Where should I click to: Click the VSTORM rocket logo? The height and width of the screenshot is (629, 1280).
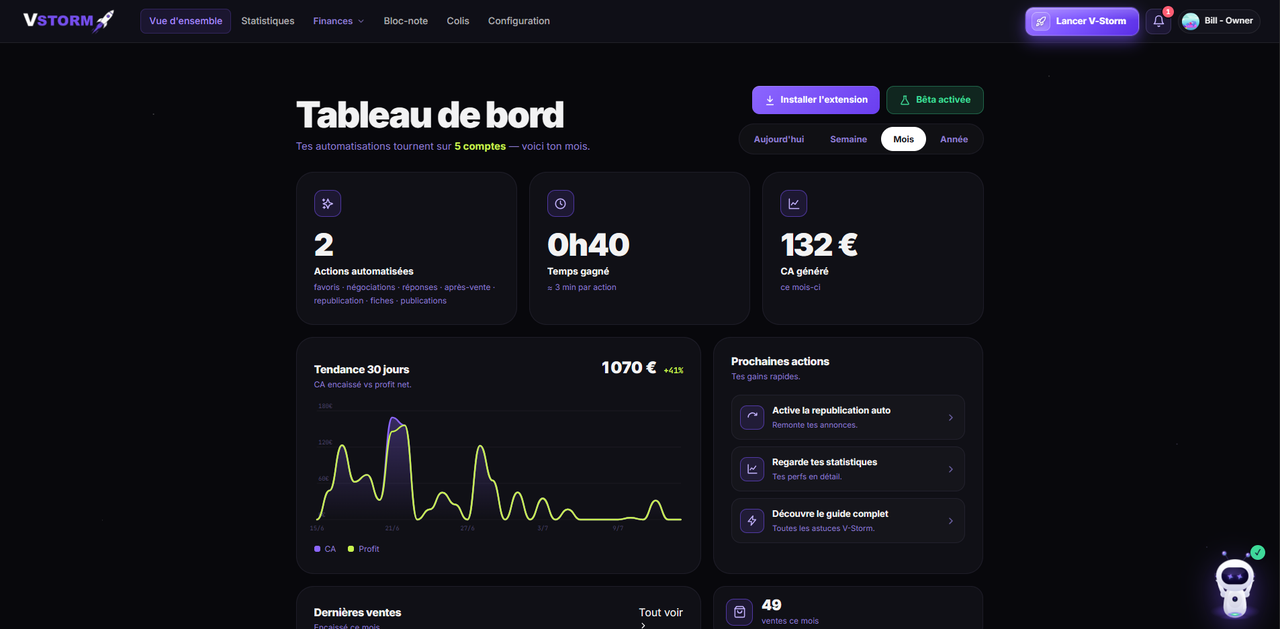[69, 20]
